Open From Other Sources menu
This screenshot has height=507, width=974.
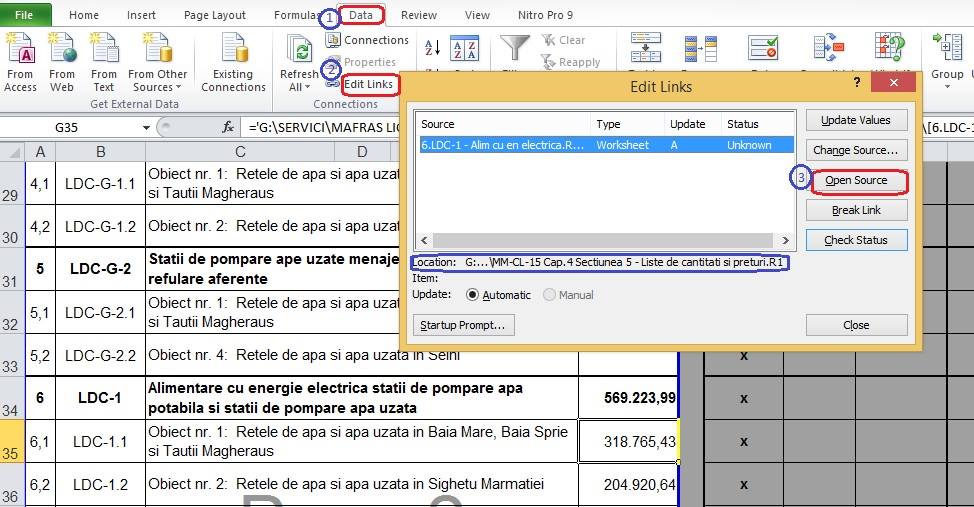pos(158,62)
